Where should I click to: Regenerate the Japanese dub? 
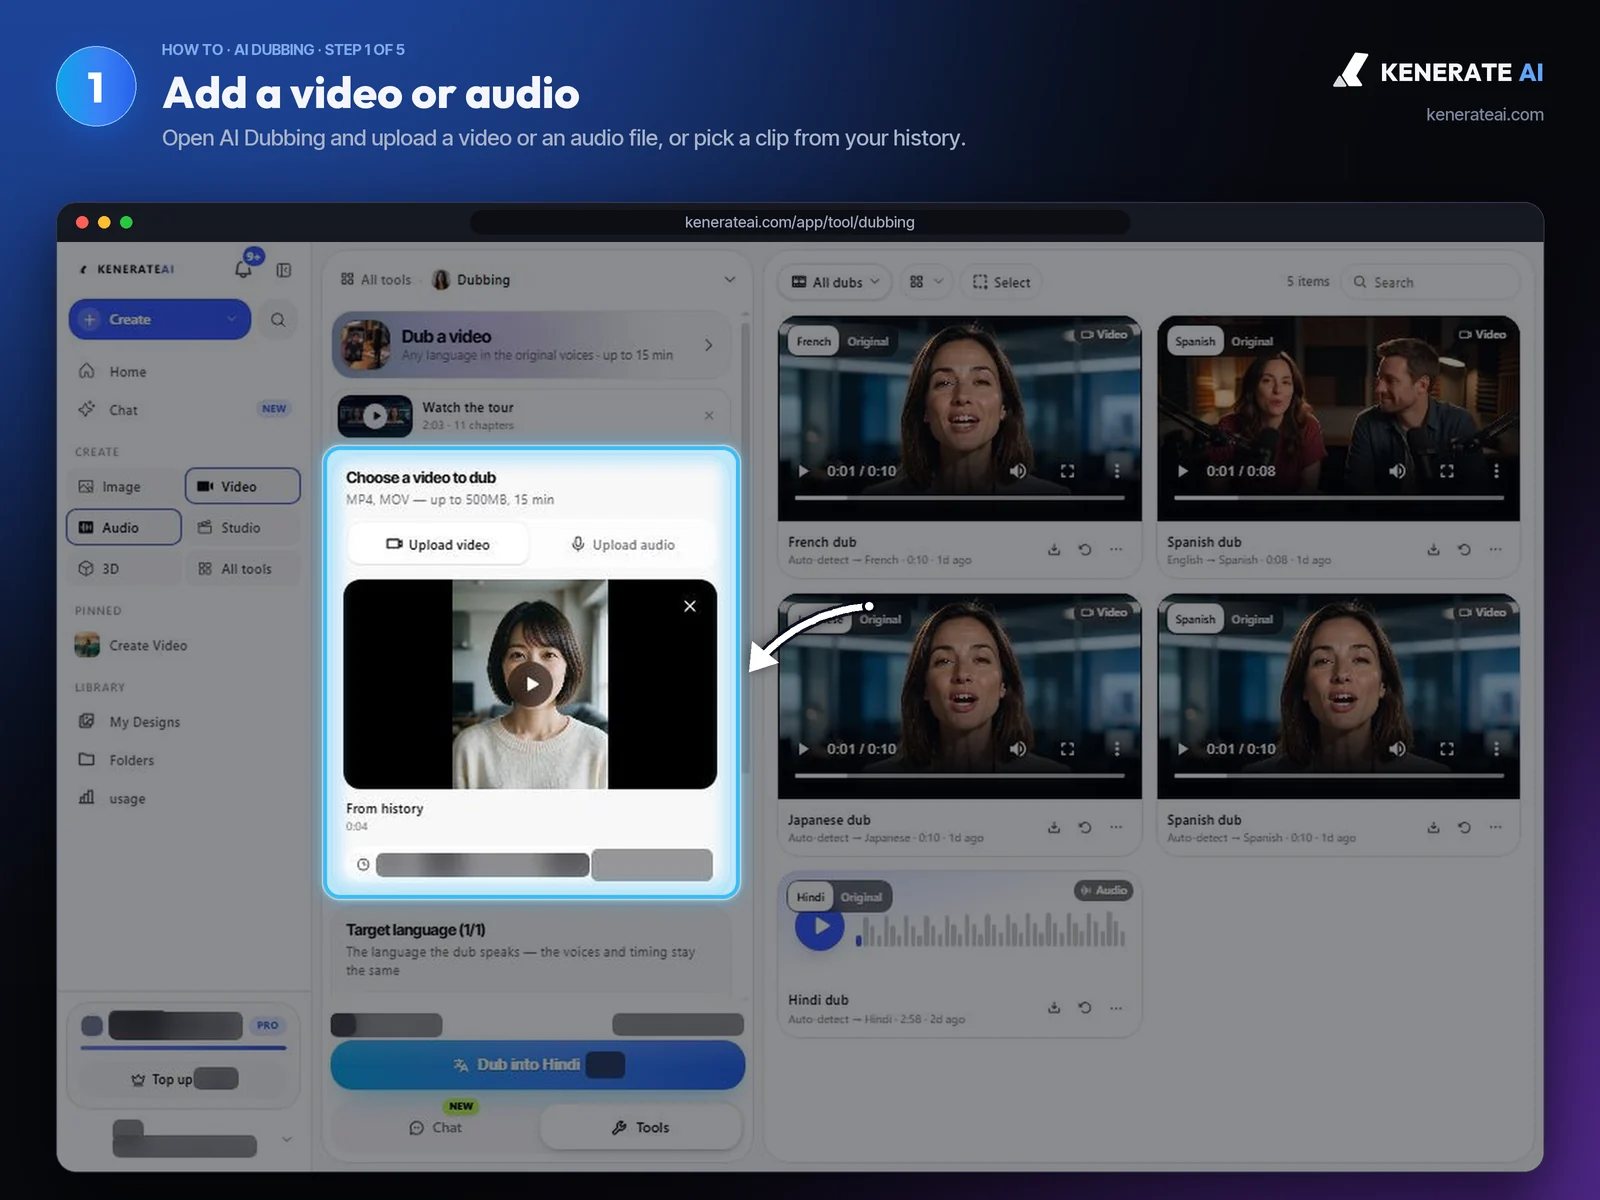point(1085,828)
